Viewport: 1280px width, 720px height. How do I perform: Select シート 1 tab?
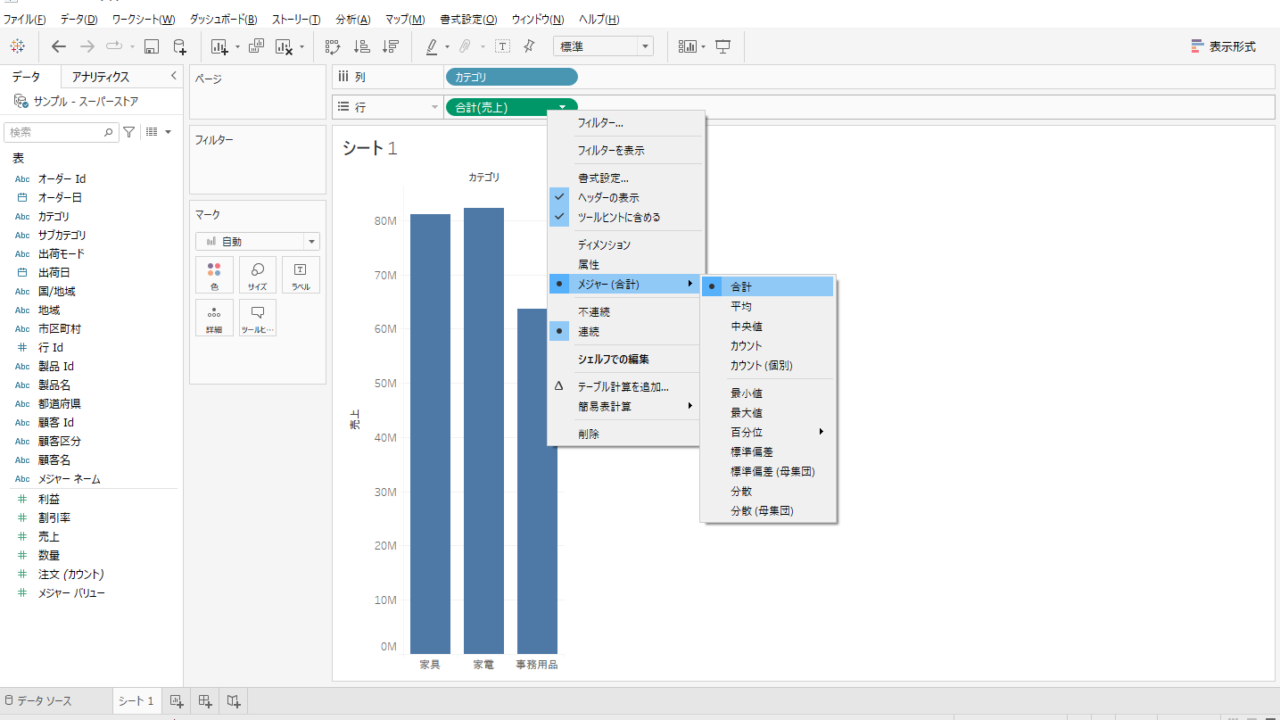tap(136, 701)
